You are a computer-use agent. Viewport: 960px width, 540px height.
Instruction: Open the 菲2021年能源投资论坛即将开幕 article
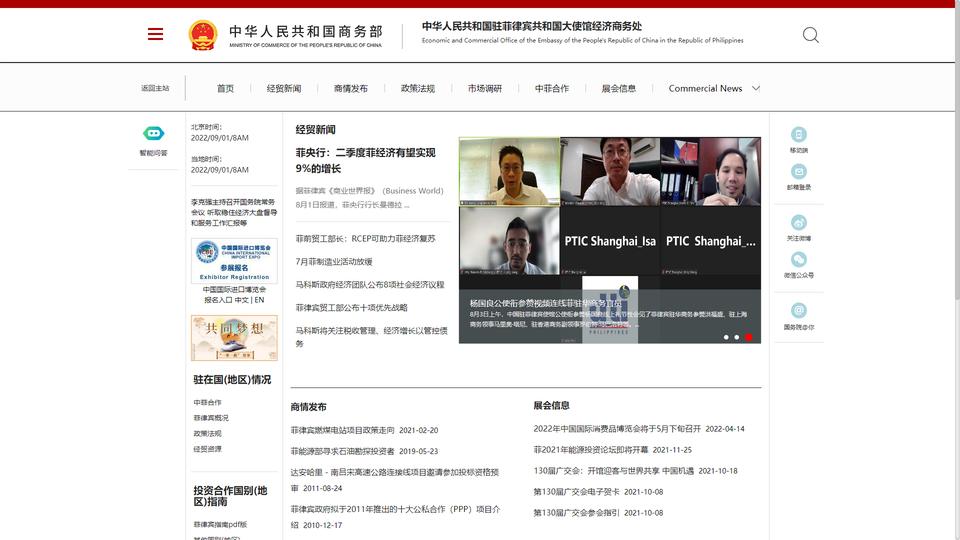[x=591, y=449]
